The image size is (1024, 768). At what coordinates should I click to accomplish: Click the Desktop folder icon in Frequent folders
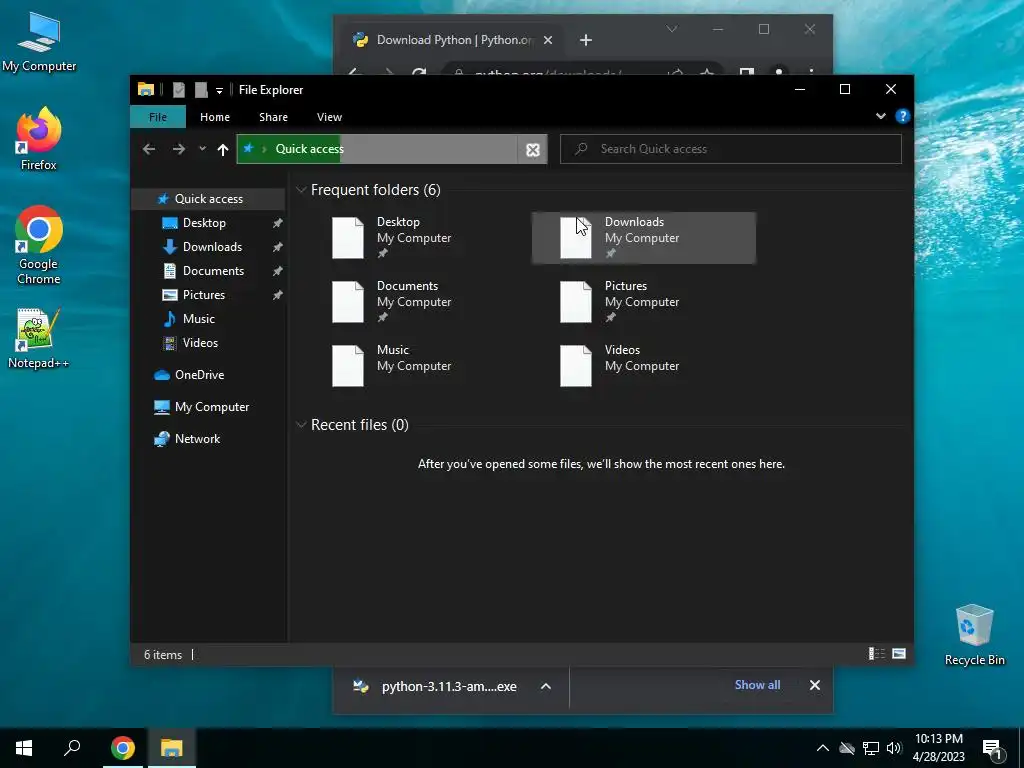click(x=348, y=238)
